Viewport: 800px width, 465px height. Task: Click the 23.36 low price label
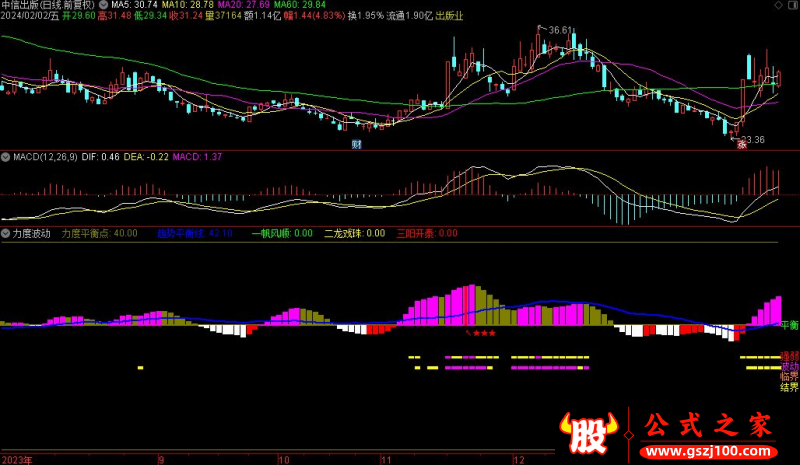point(753,139)
